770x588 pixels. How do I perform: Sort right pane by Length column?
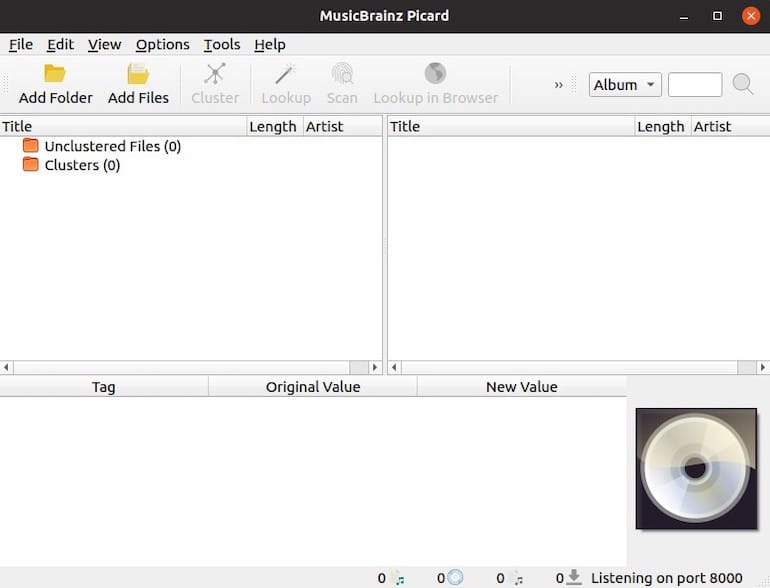tap(662, 127)
